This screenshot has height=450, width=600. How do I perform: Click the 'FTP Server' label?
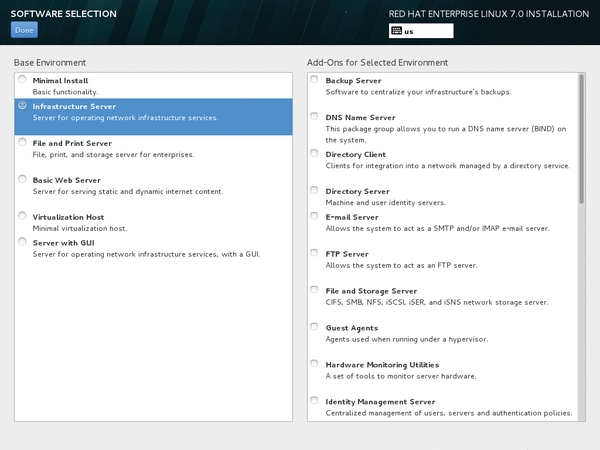347,254
